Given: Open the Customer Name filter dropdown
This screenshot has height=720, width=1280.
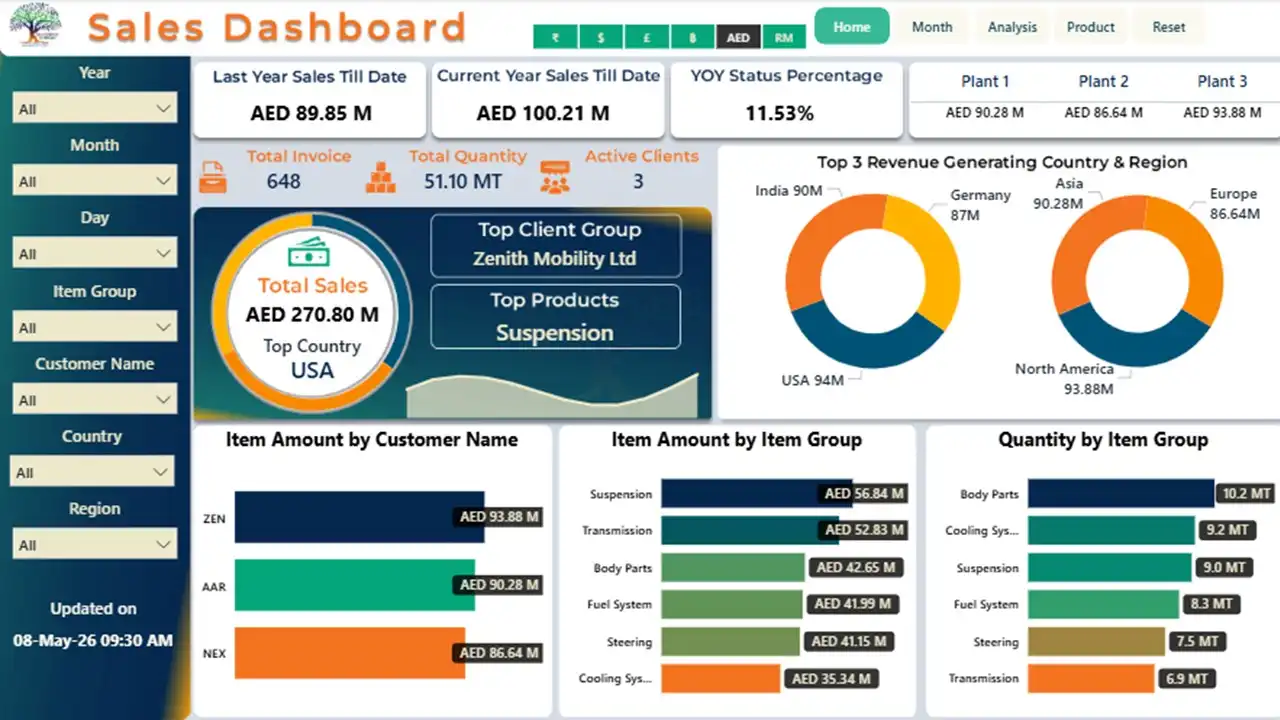Looking at the screenshot, I should 94,400.
